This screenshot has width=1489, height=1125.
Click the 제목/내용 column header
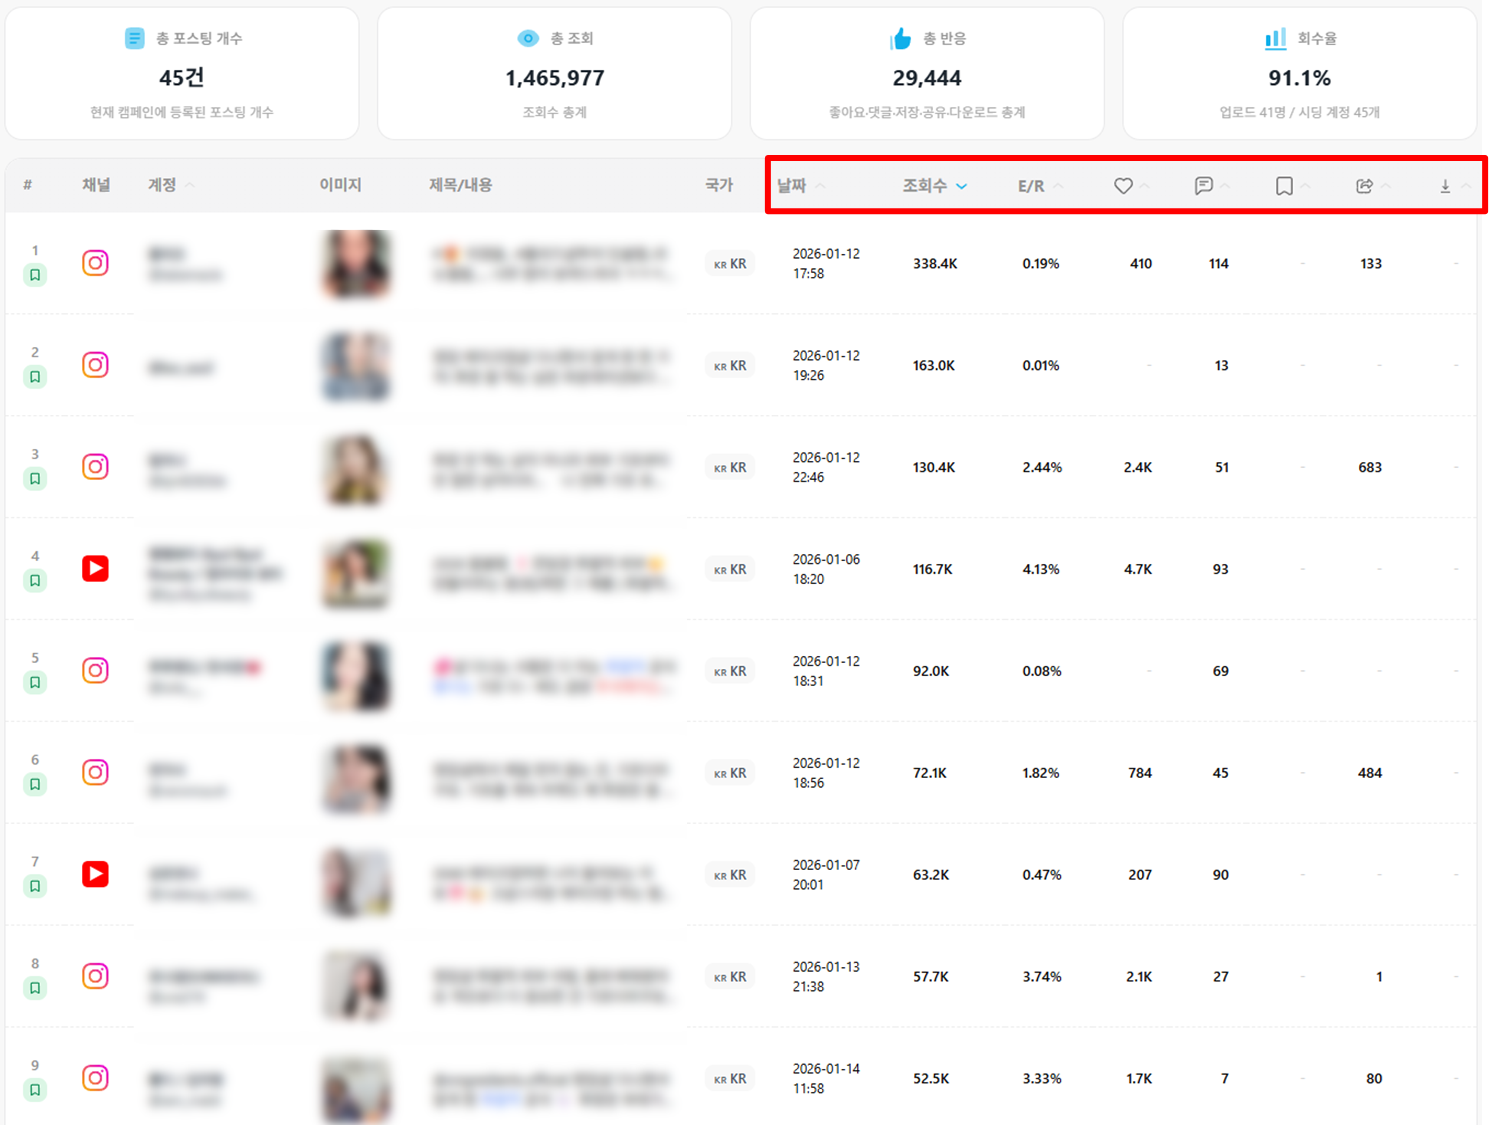(460, 185)
